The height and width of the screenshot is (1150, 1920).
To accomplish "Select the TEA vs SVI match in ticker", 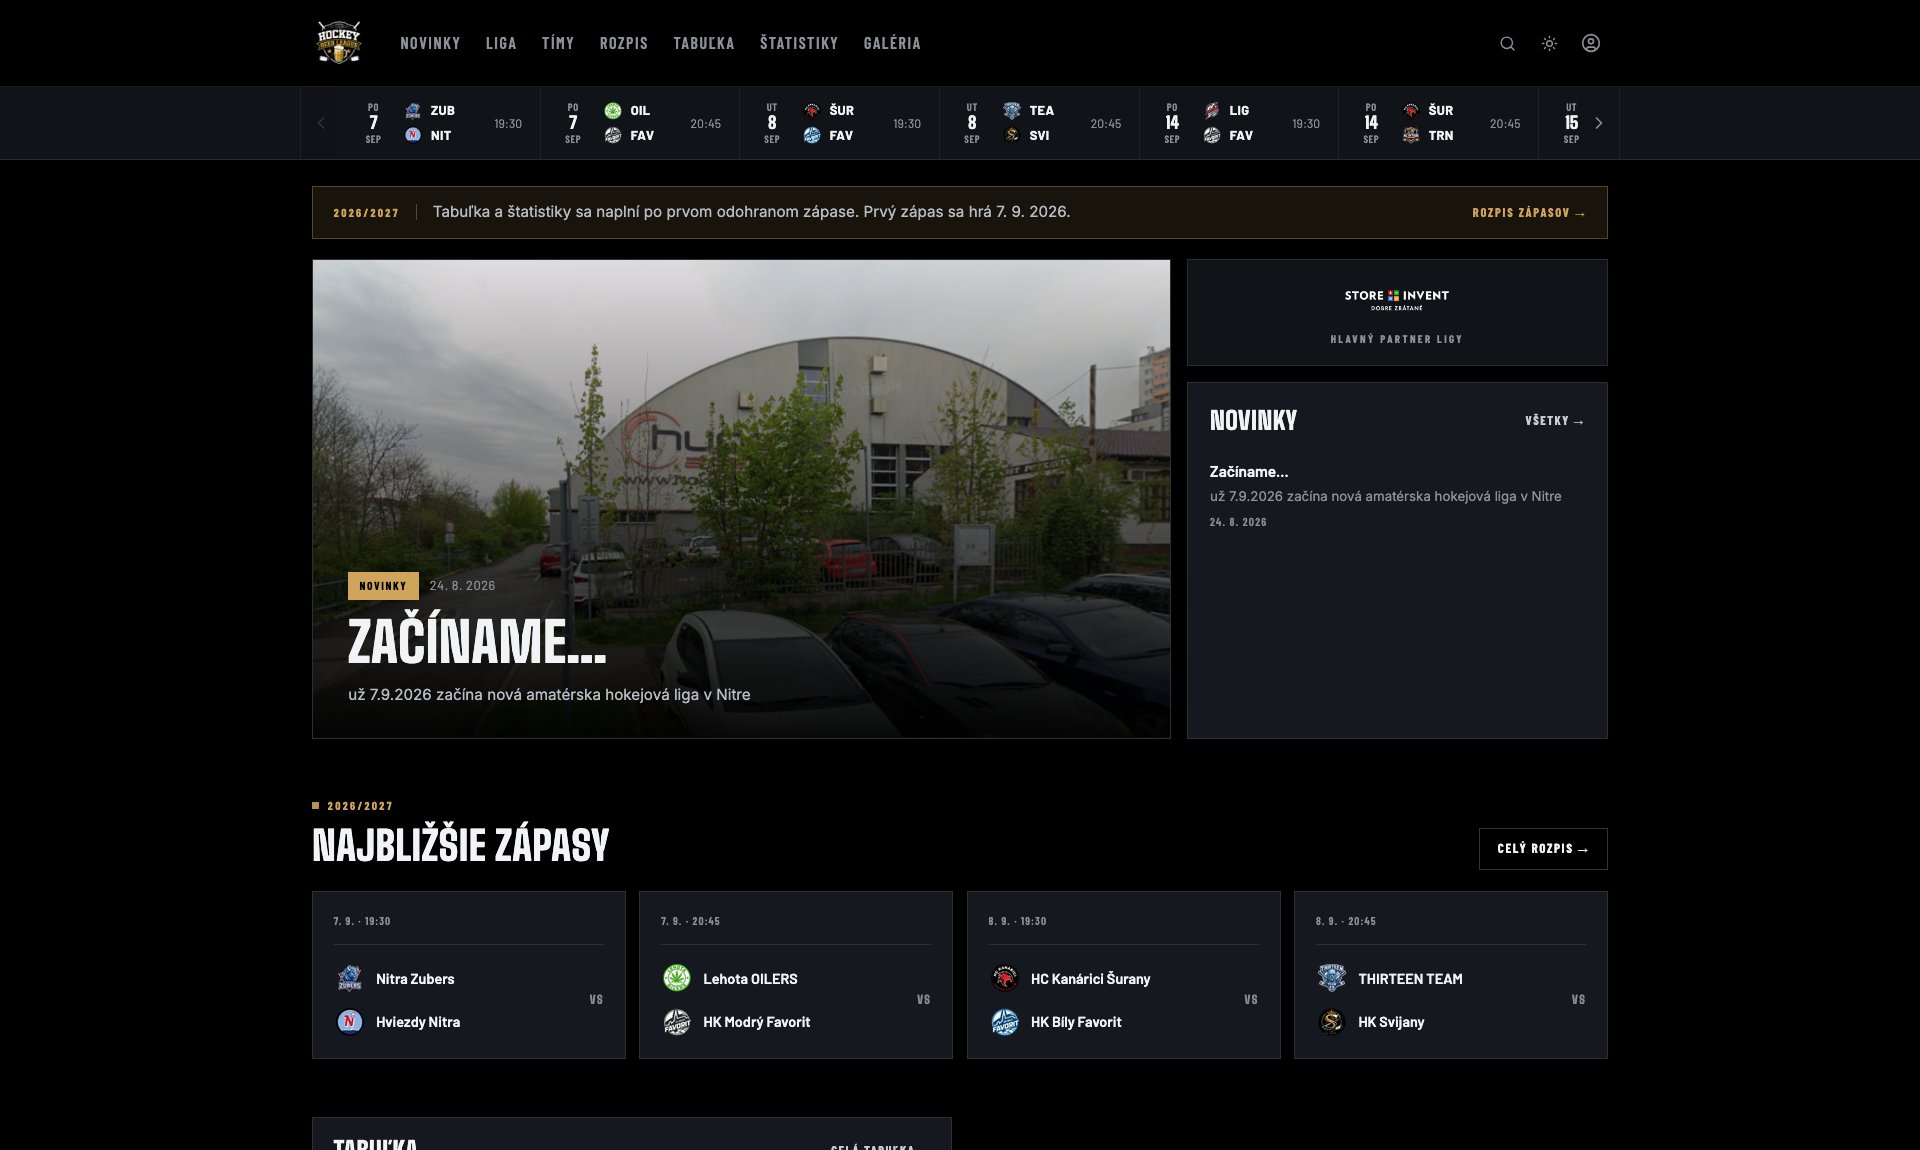I will click(1039, 123).
